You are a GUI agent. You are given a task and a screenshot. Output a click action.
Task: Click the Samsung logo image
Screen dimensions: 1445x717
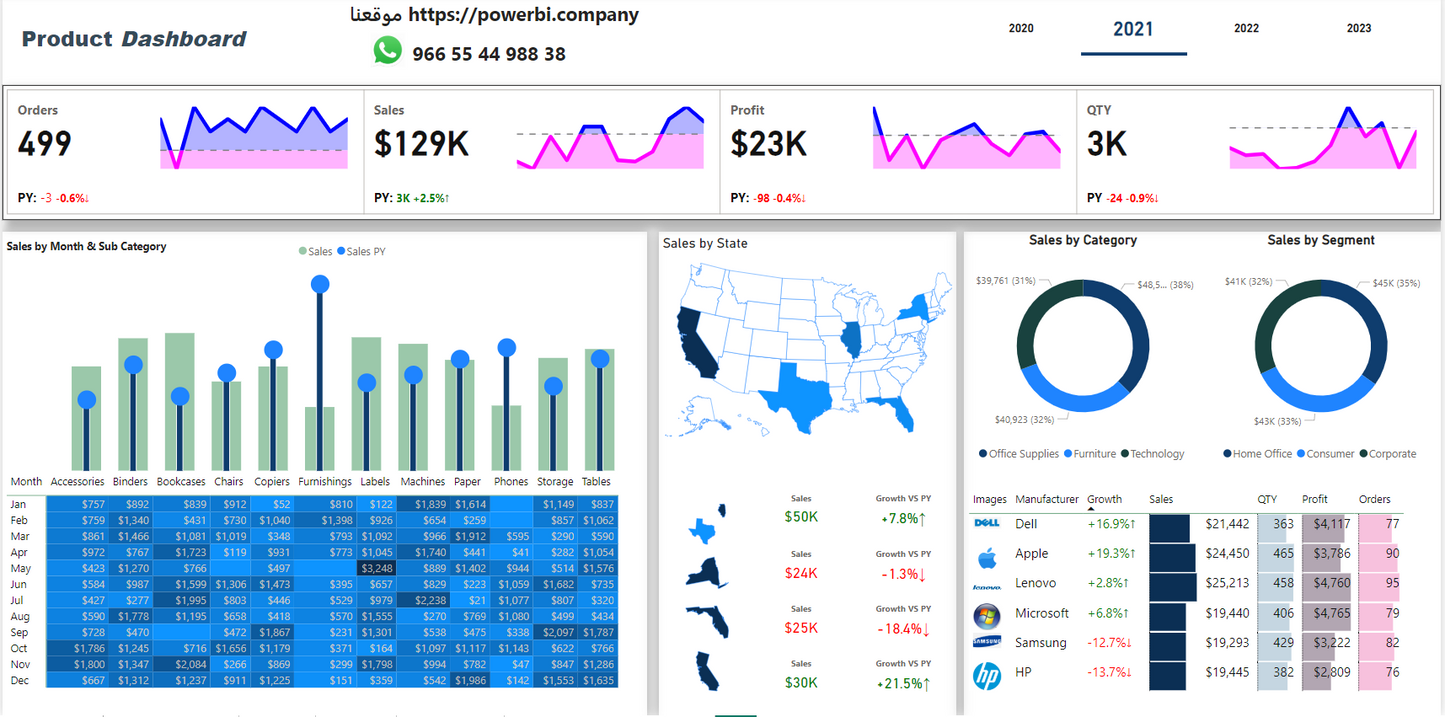[x=987, y=643]
